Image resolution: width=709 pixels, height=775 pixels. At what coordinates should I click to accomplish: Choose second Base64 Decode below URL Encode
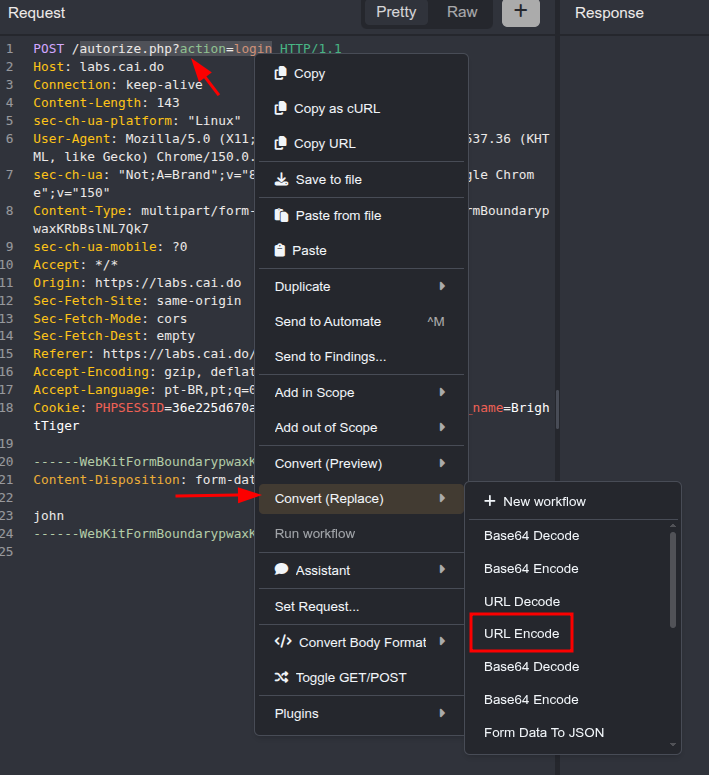point(569,667)
